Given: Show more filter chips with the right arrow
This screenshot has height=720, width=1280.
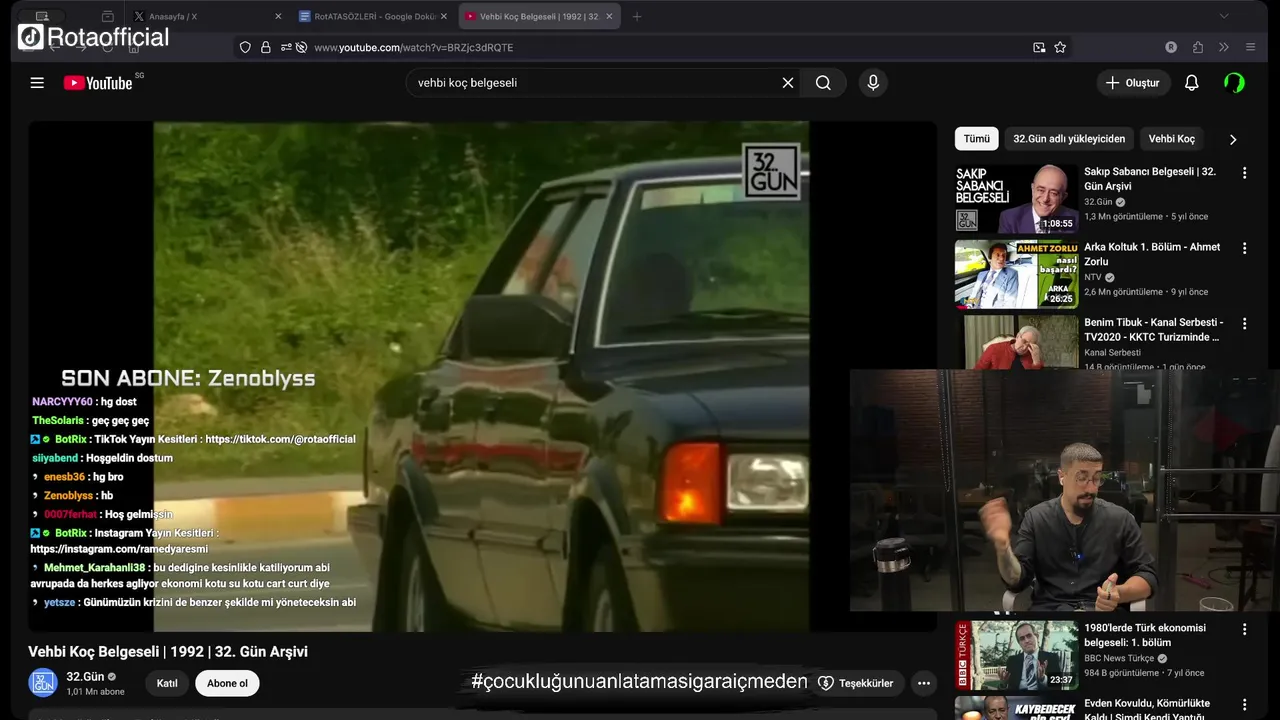Looking at the screenshot, I should tap(1233, 139).
